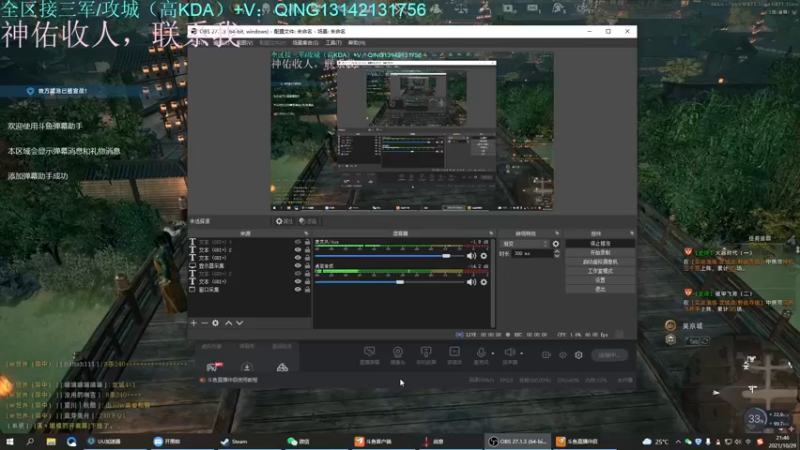Click the 开始录制 button
The width and height of the screenshot is (800, 450).
[x=600, y=253]
